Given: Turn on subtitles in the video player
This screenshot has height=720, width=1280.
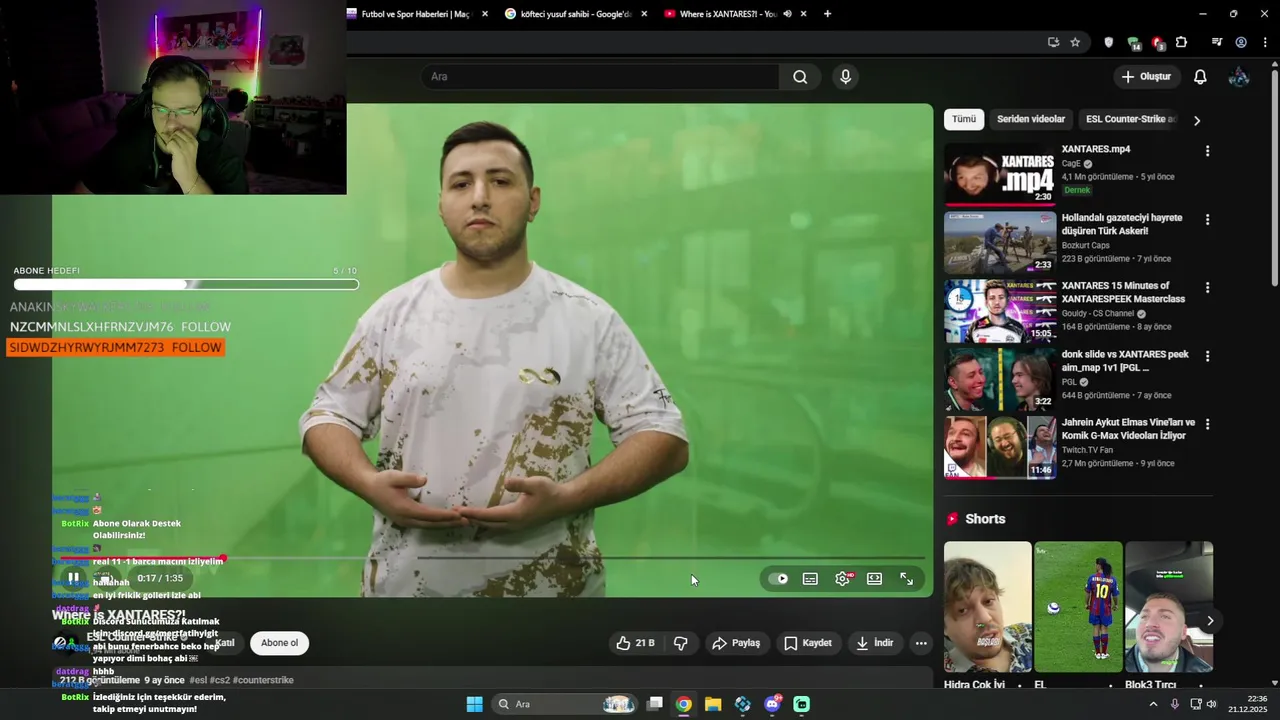Looking at the screenshot, I should pos(810,579).
